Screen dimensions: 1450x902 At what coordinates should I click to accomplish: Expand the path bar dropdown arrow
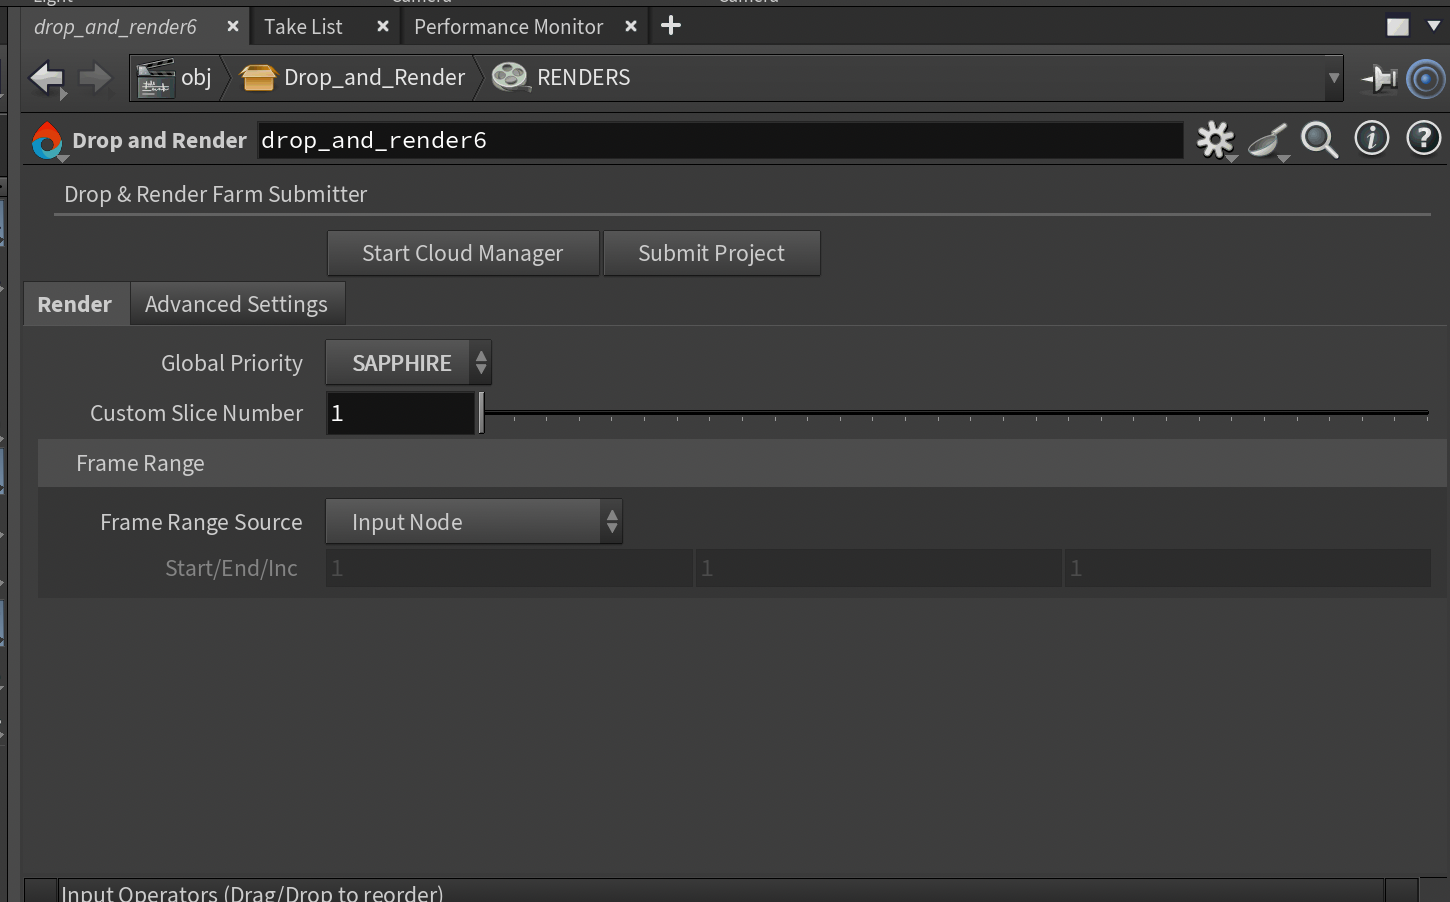[x=1333, y=78]
